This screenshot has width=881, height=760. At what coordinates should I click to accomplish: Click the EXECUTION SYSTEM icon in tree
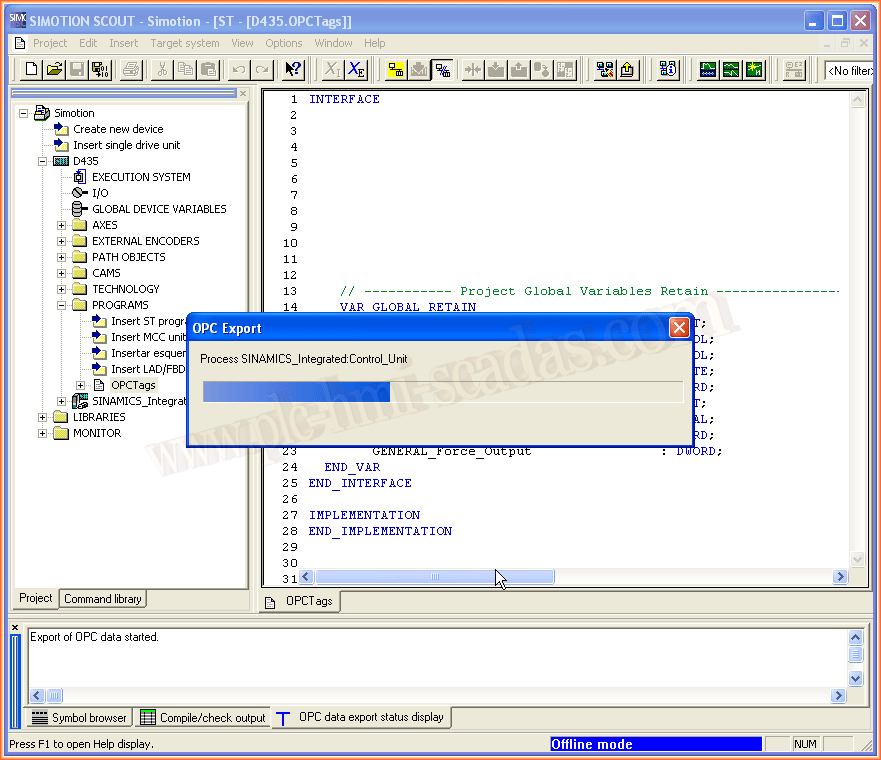click(x=80, y=177)
